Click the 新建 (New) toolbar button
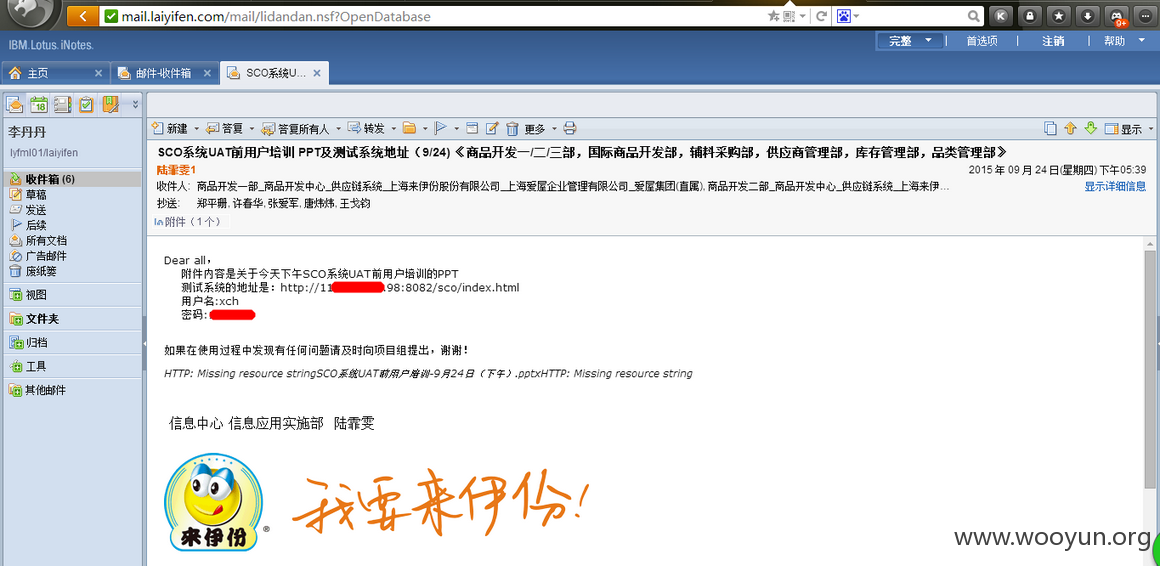The width and height of the screenshot is (1160, 566). (169, 129)
